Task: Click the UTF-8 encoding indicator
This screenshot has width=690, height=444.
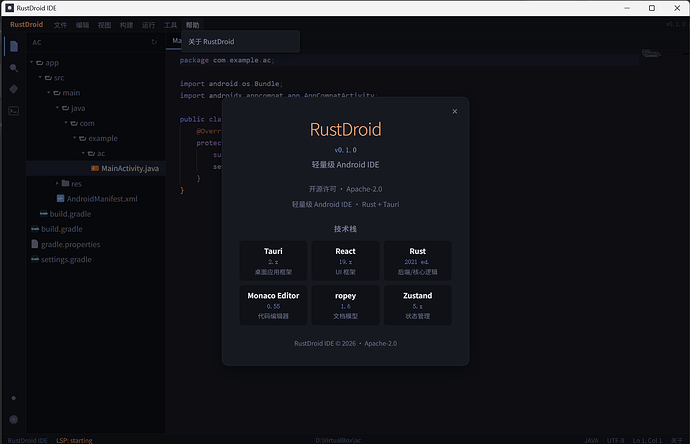Action: point(615,440)
